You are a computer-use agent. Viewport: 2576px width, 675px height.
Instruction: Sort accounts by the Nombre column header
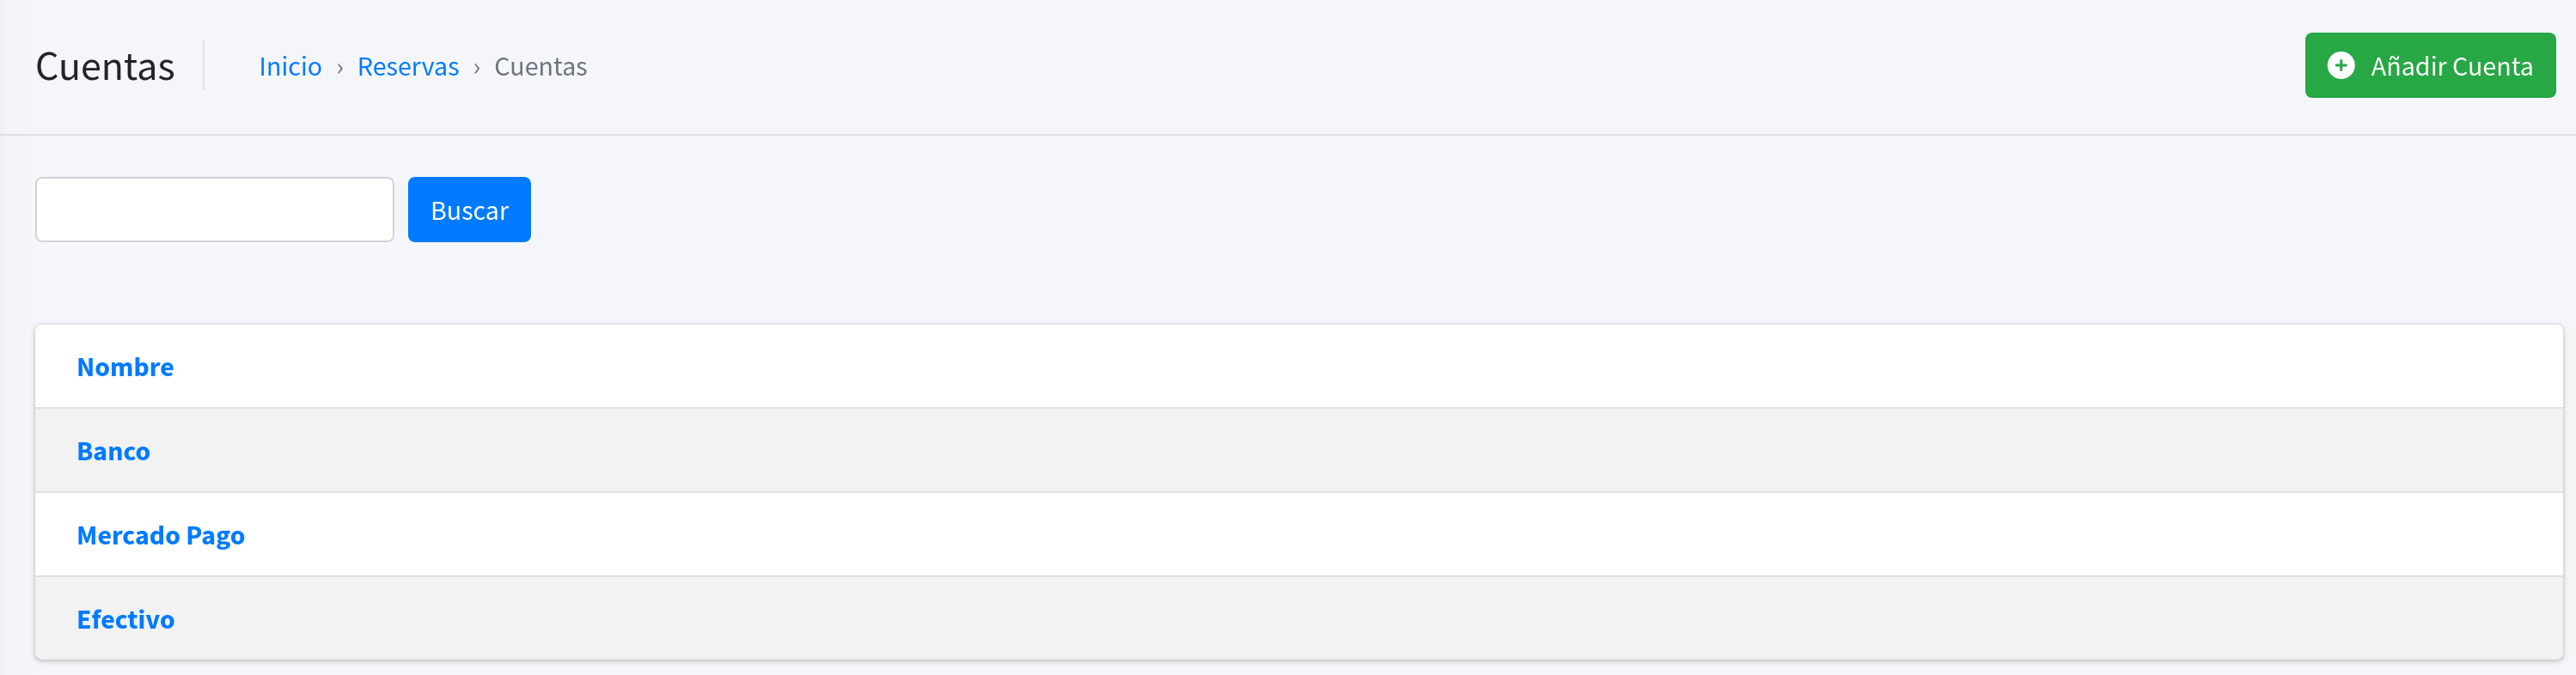(125, 367)
